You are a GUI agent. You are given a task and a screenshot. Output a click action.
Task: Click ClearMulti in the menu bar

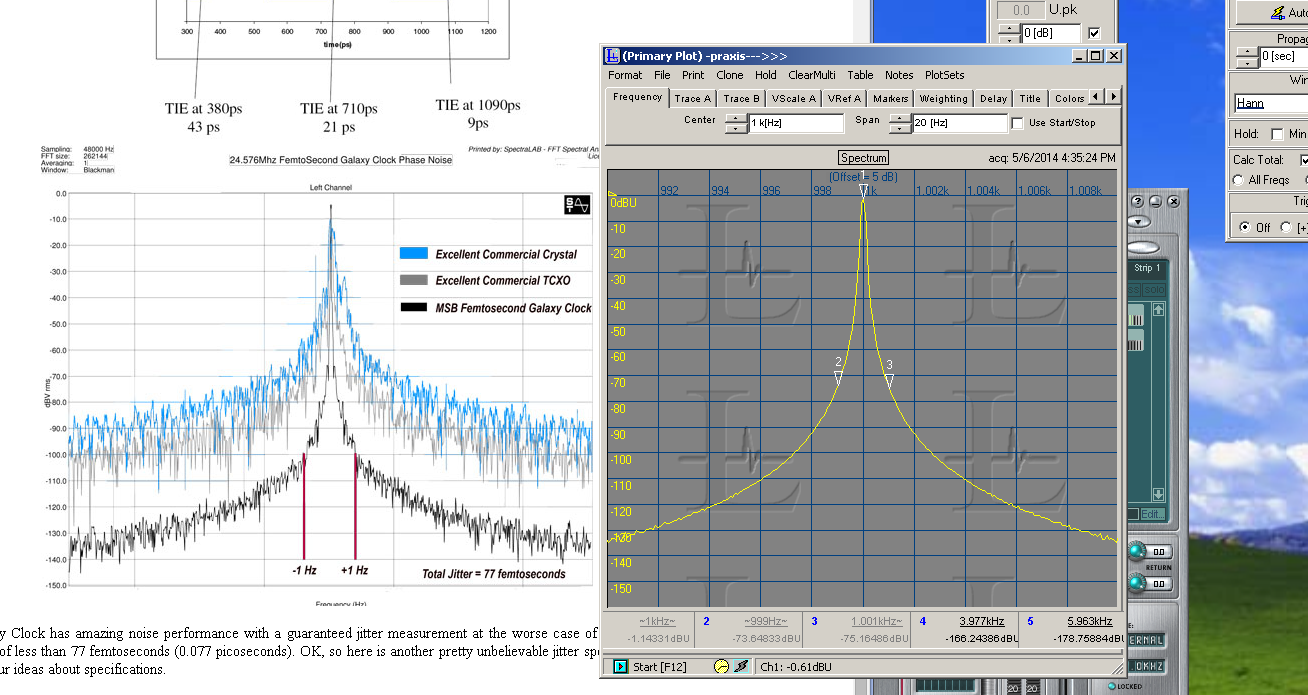811,75
